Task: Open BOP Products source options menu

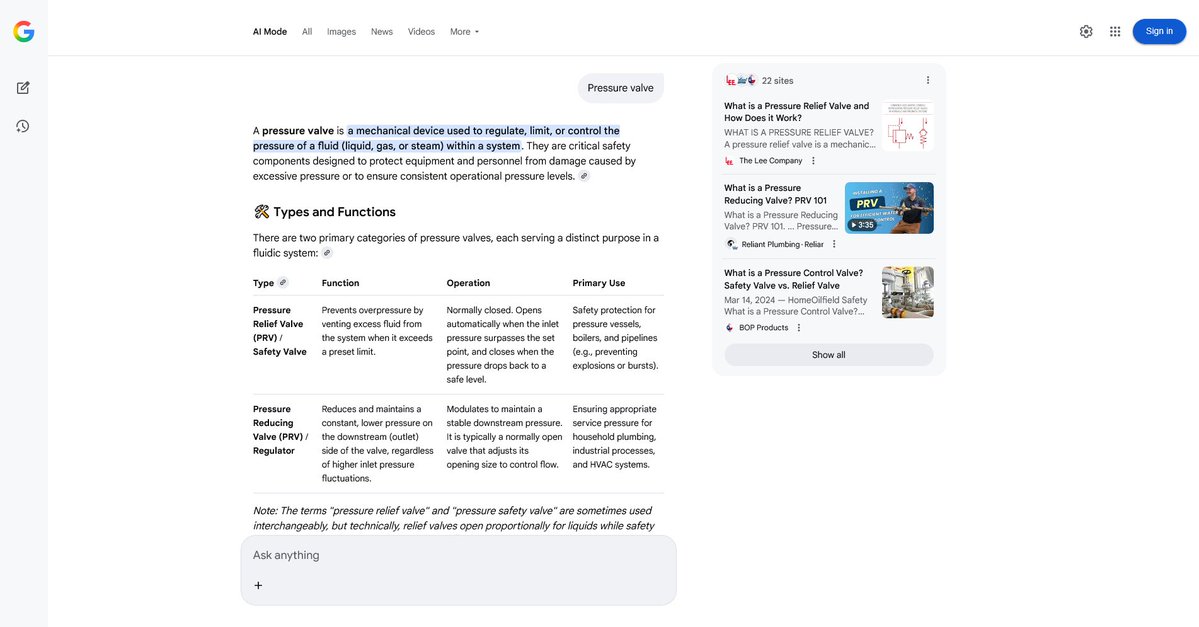Action: click(799, 327)
